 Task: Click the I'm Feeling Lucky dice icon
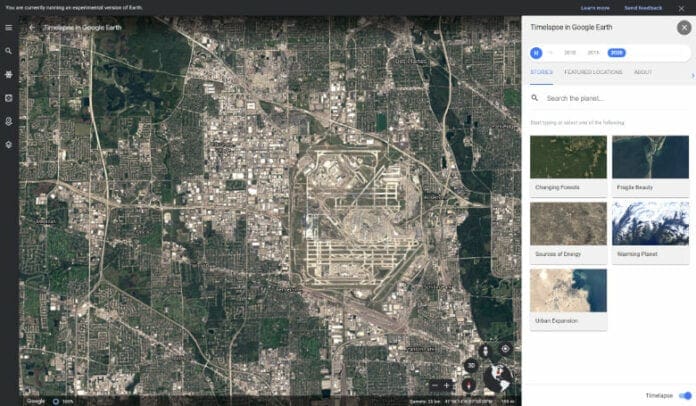pyautogui.click(x=8, y=98)
